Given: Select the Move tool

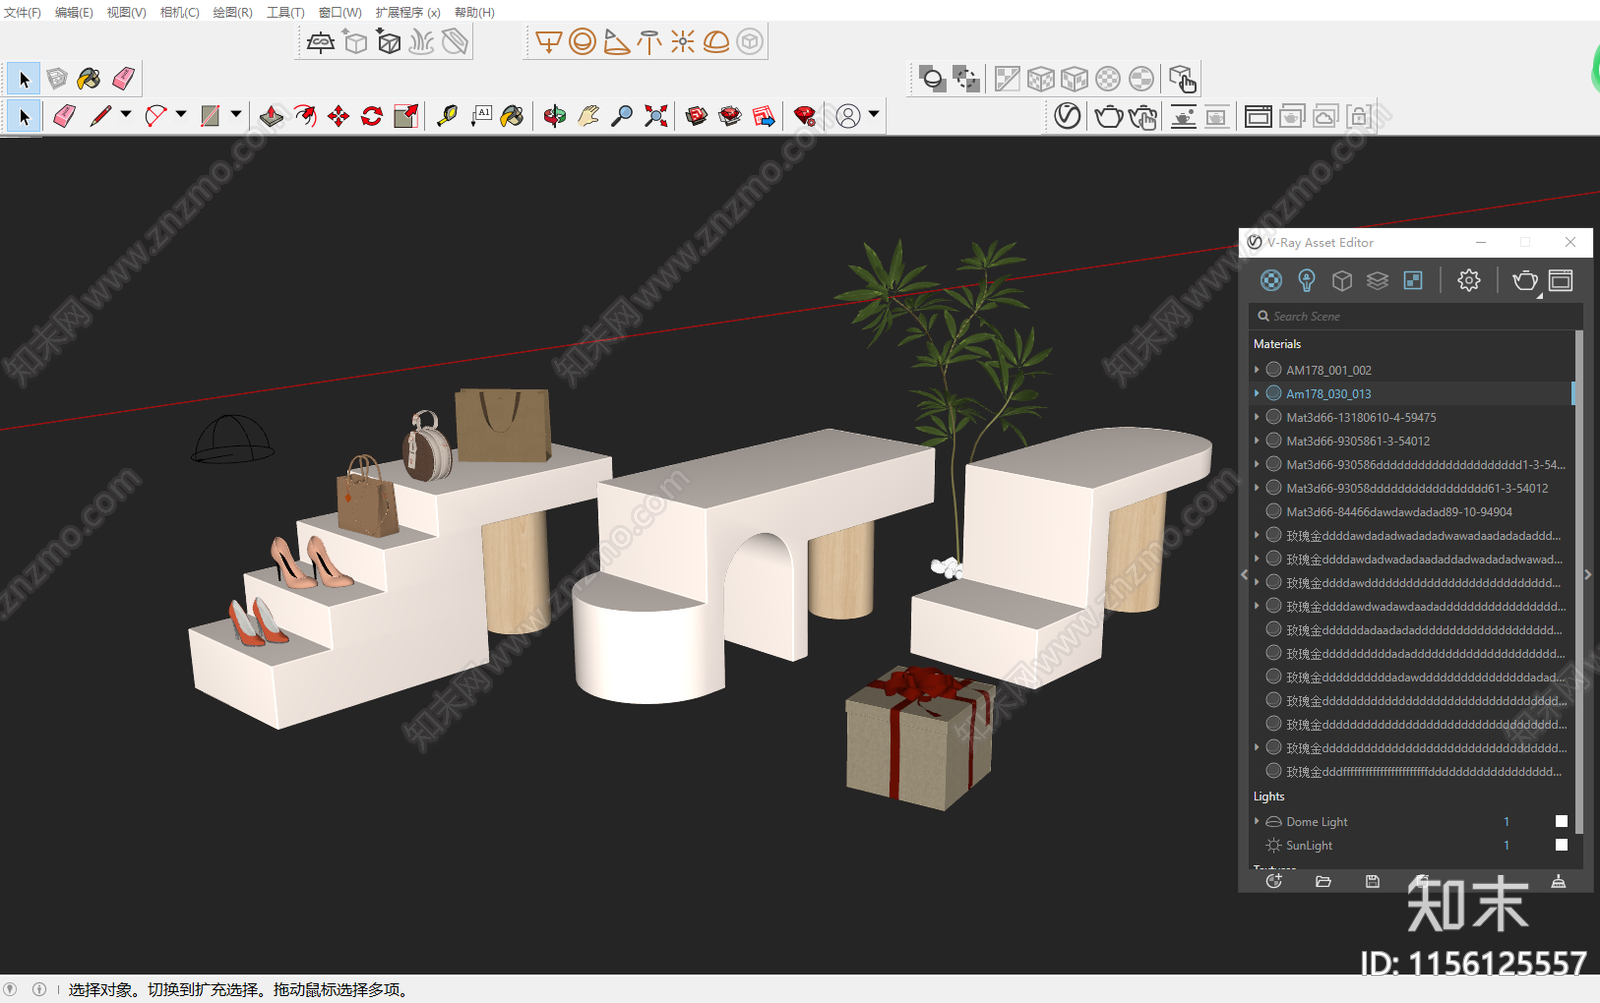Looking at the screenshot, I should 338,116.
